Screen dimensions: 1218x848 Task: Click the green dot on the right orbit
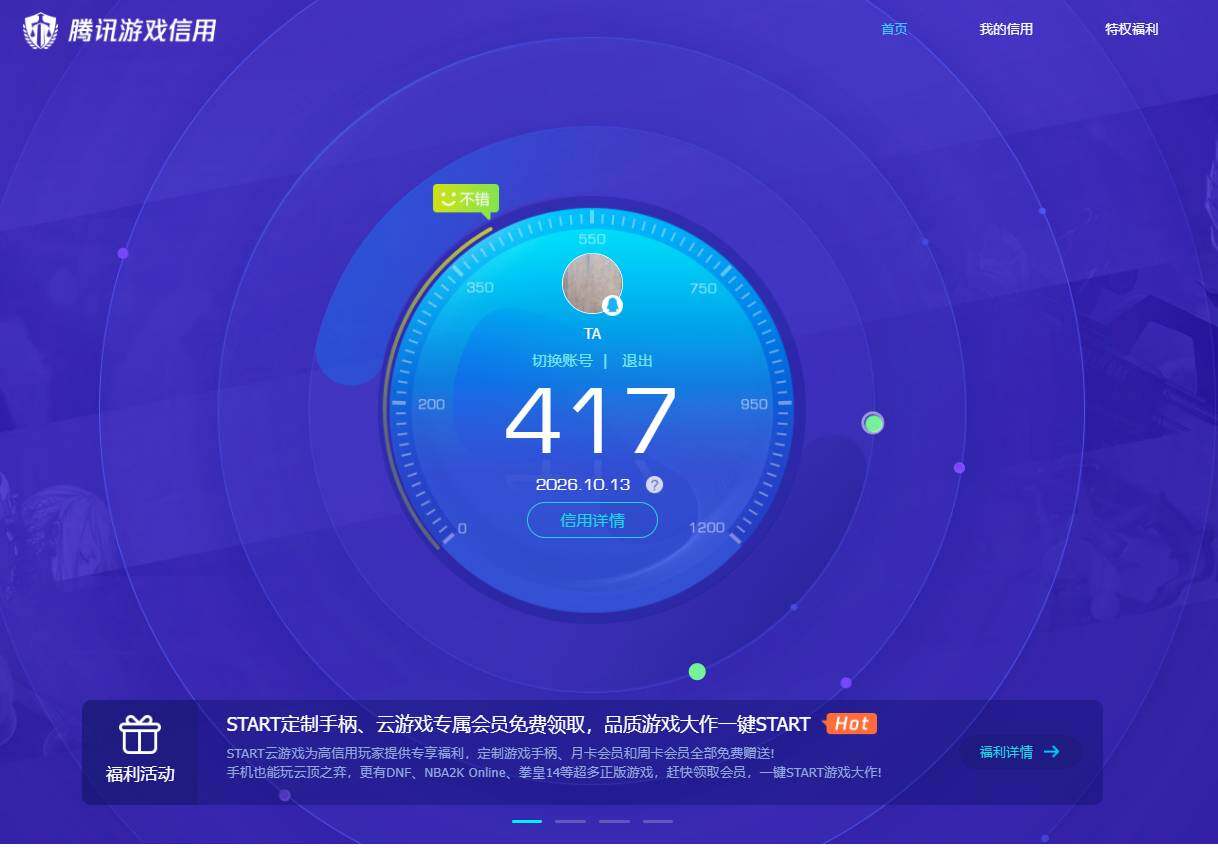coord(873,423)
